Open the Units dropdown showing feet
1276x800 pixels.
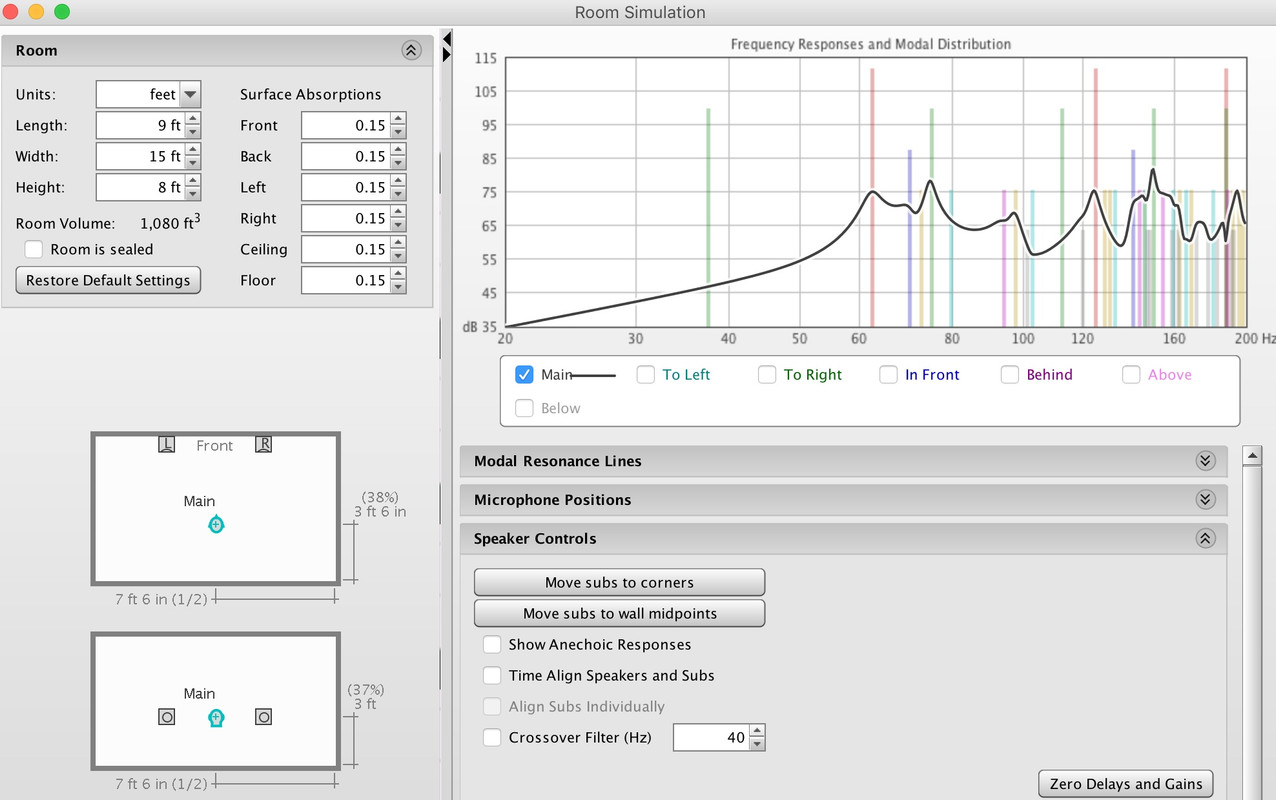[x=149, y=94]
